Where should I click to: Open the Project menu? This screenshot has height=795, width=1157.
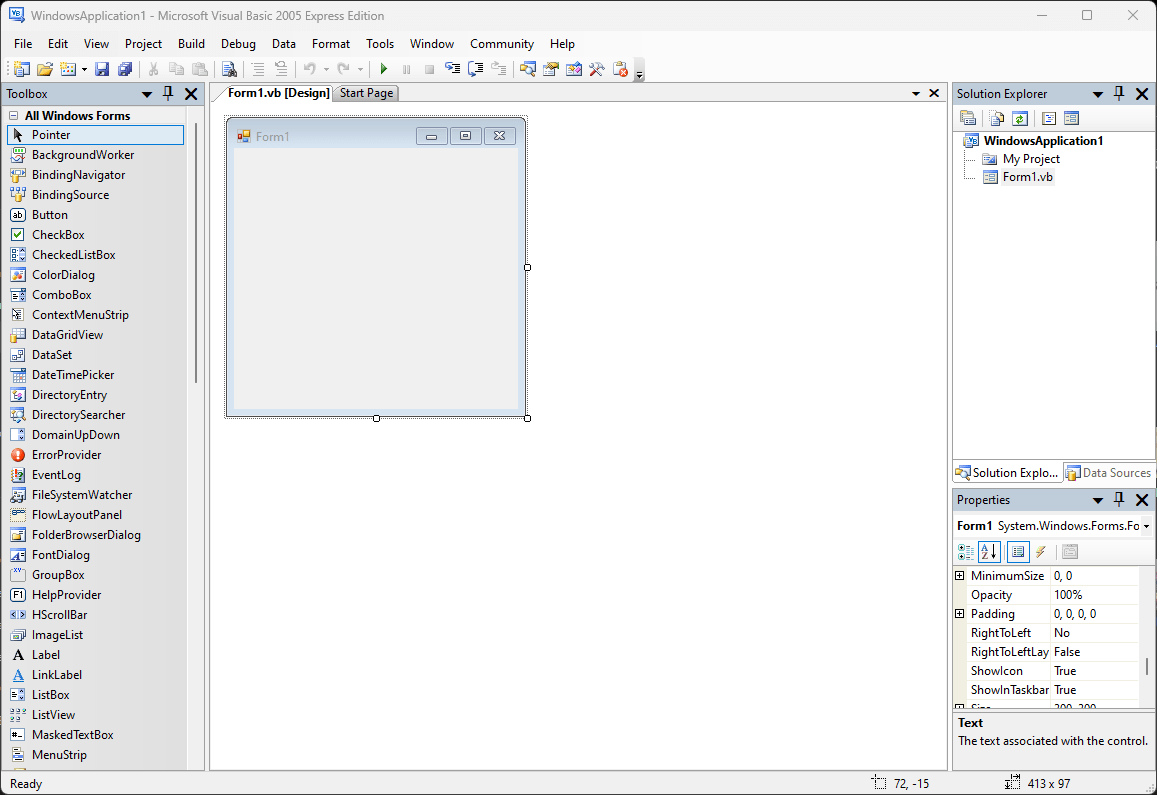[143, 44]
